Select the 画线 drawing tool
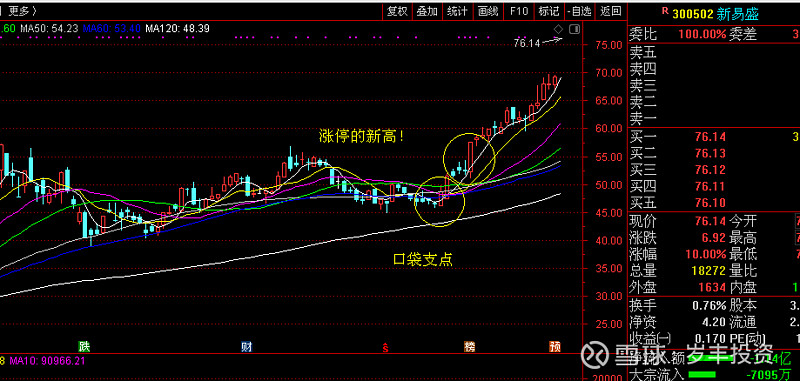This screenshot has width=800, height=381. pos(488,11)
